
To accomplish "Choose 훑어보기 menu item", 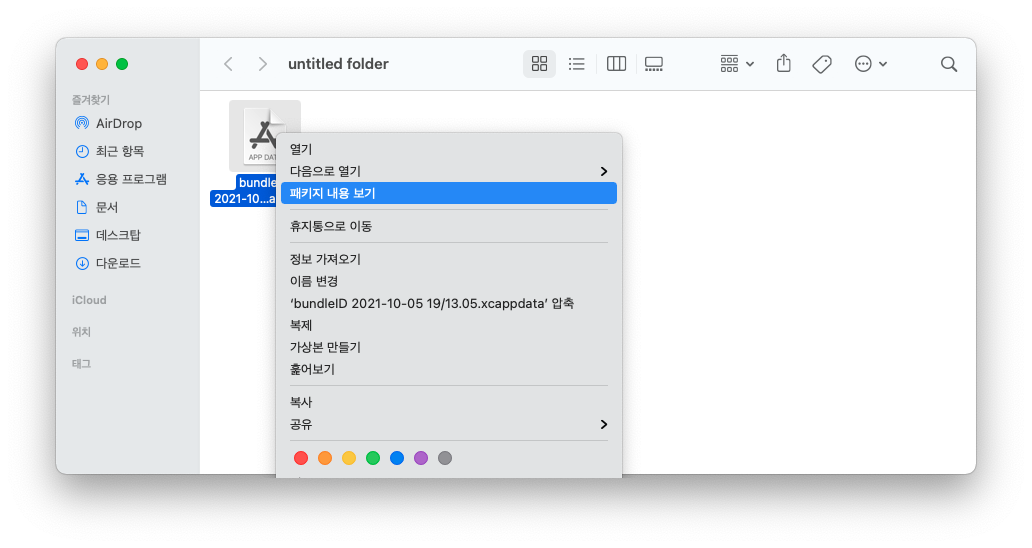I will click(449, 369).
